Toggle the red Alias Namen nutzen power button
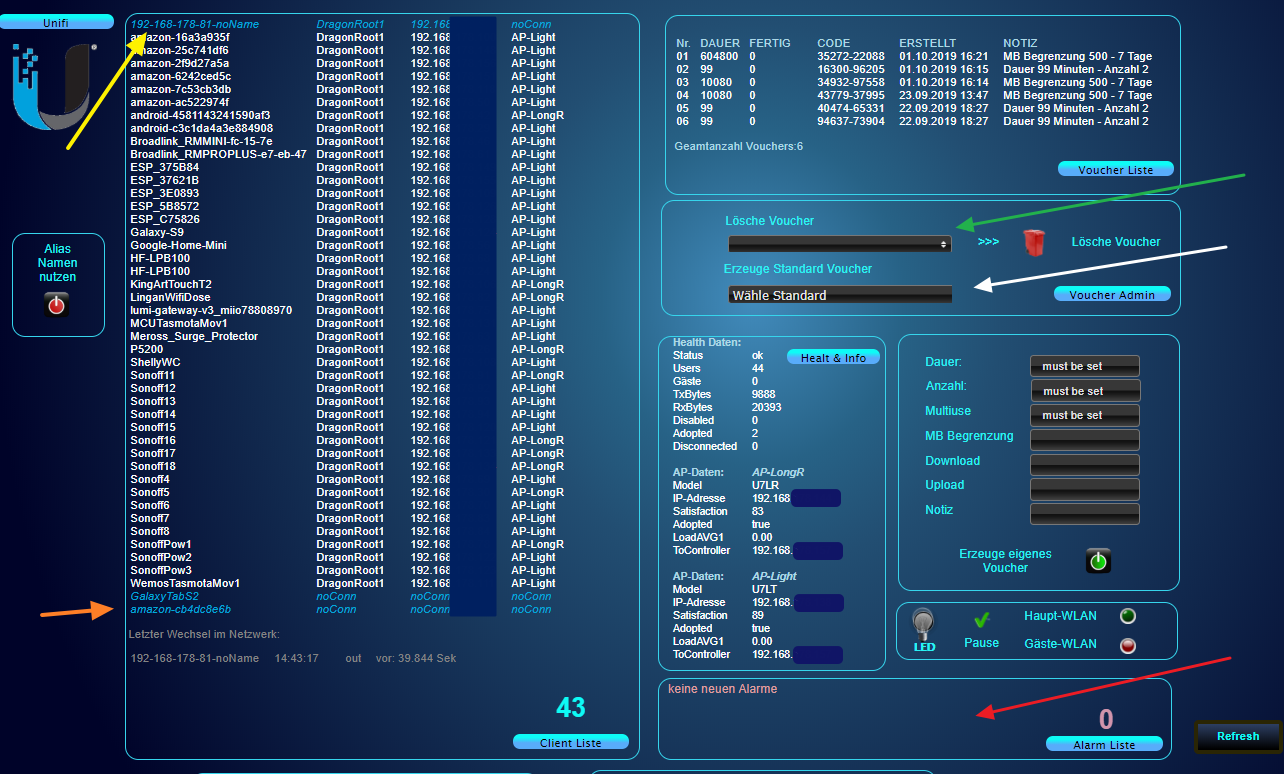Screen dimensions: 1284x774 (56, 306)
